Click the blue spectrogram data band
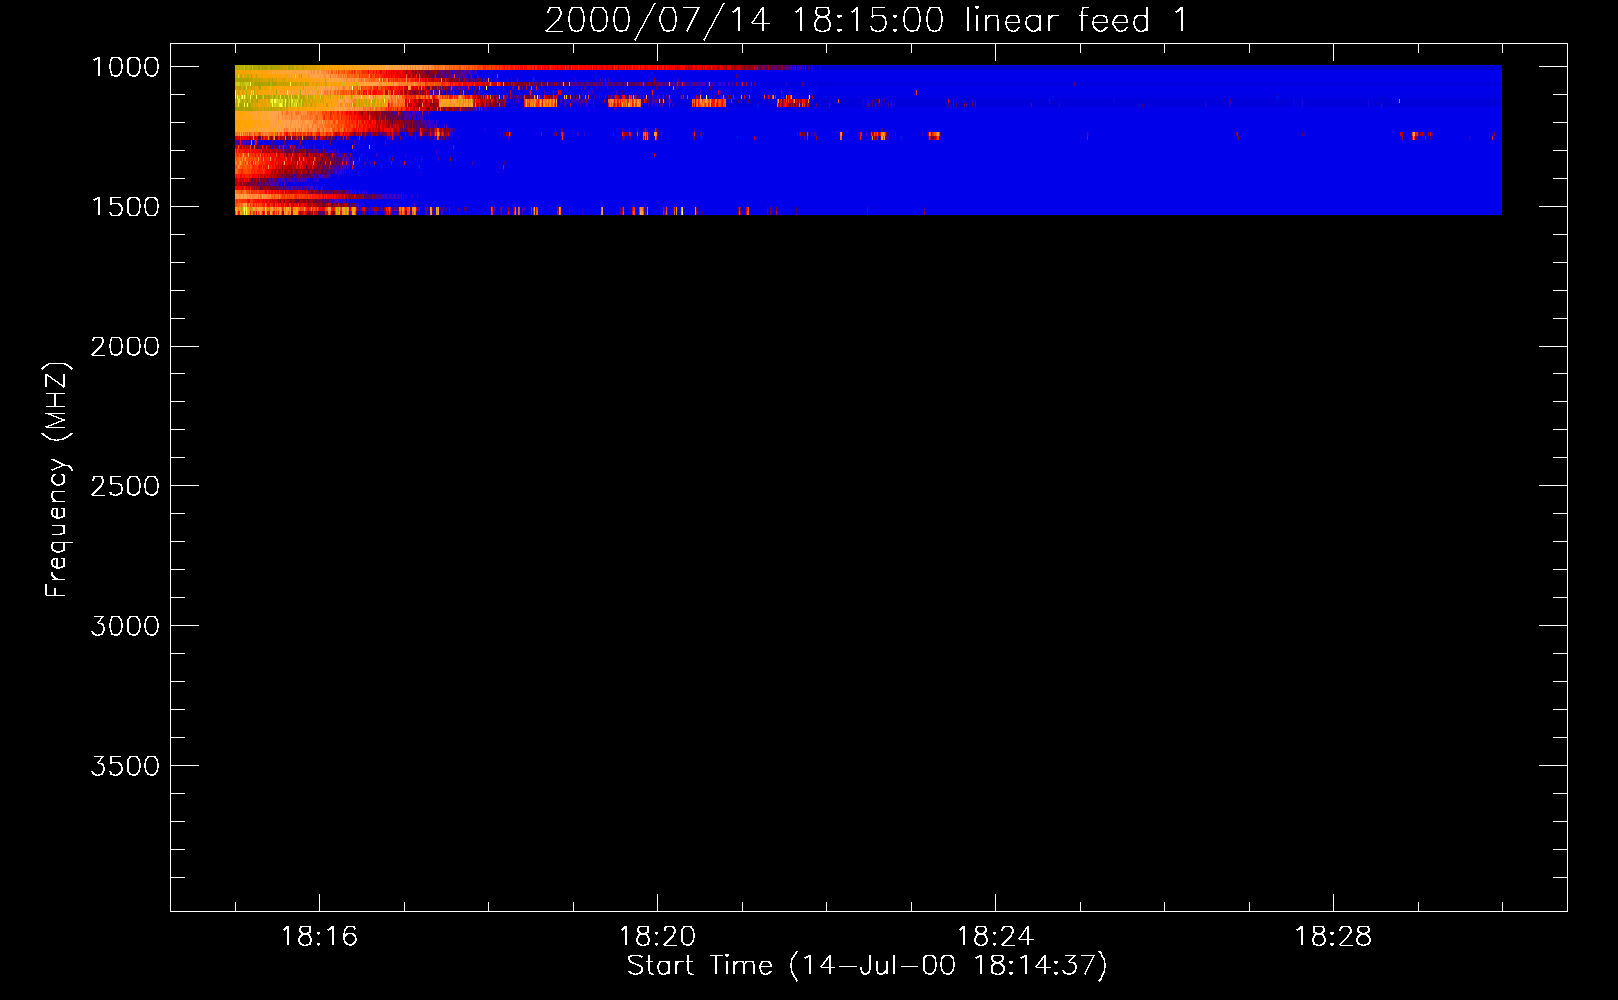 (868, 140)
